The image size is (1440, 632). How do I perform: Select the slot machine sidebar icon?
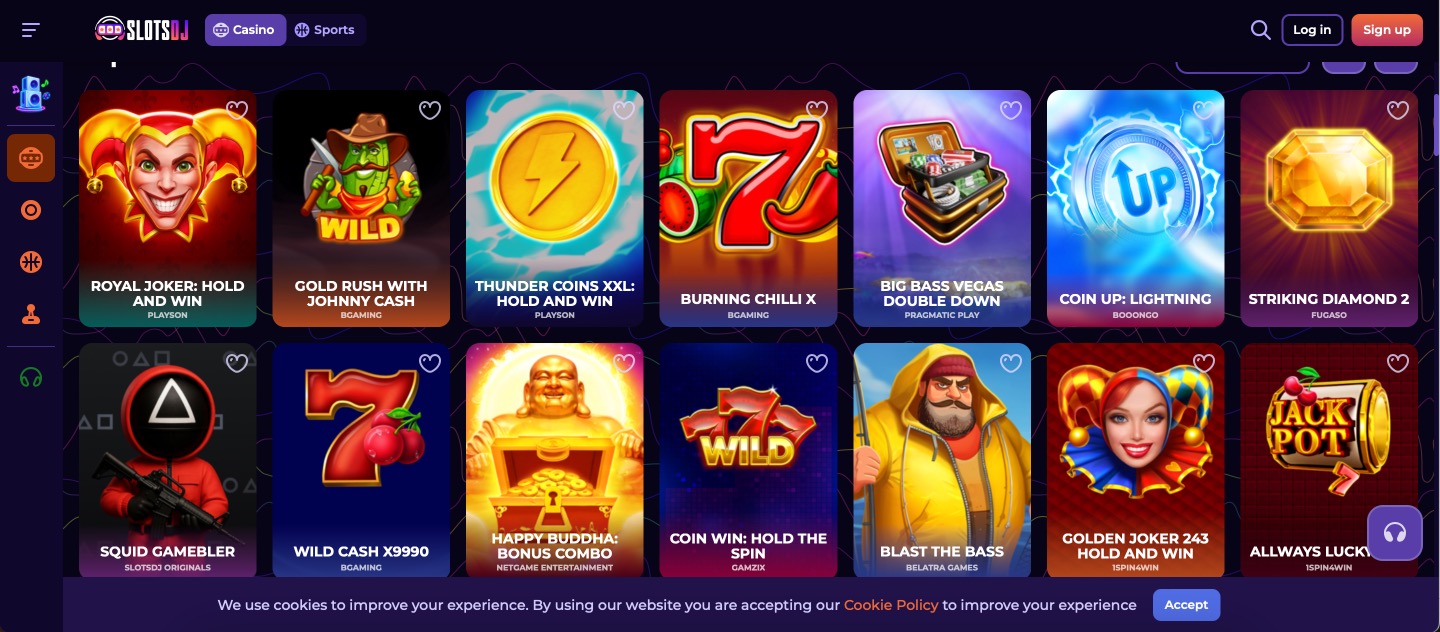pos(31,158)
